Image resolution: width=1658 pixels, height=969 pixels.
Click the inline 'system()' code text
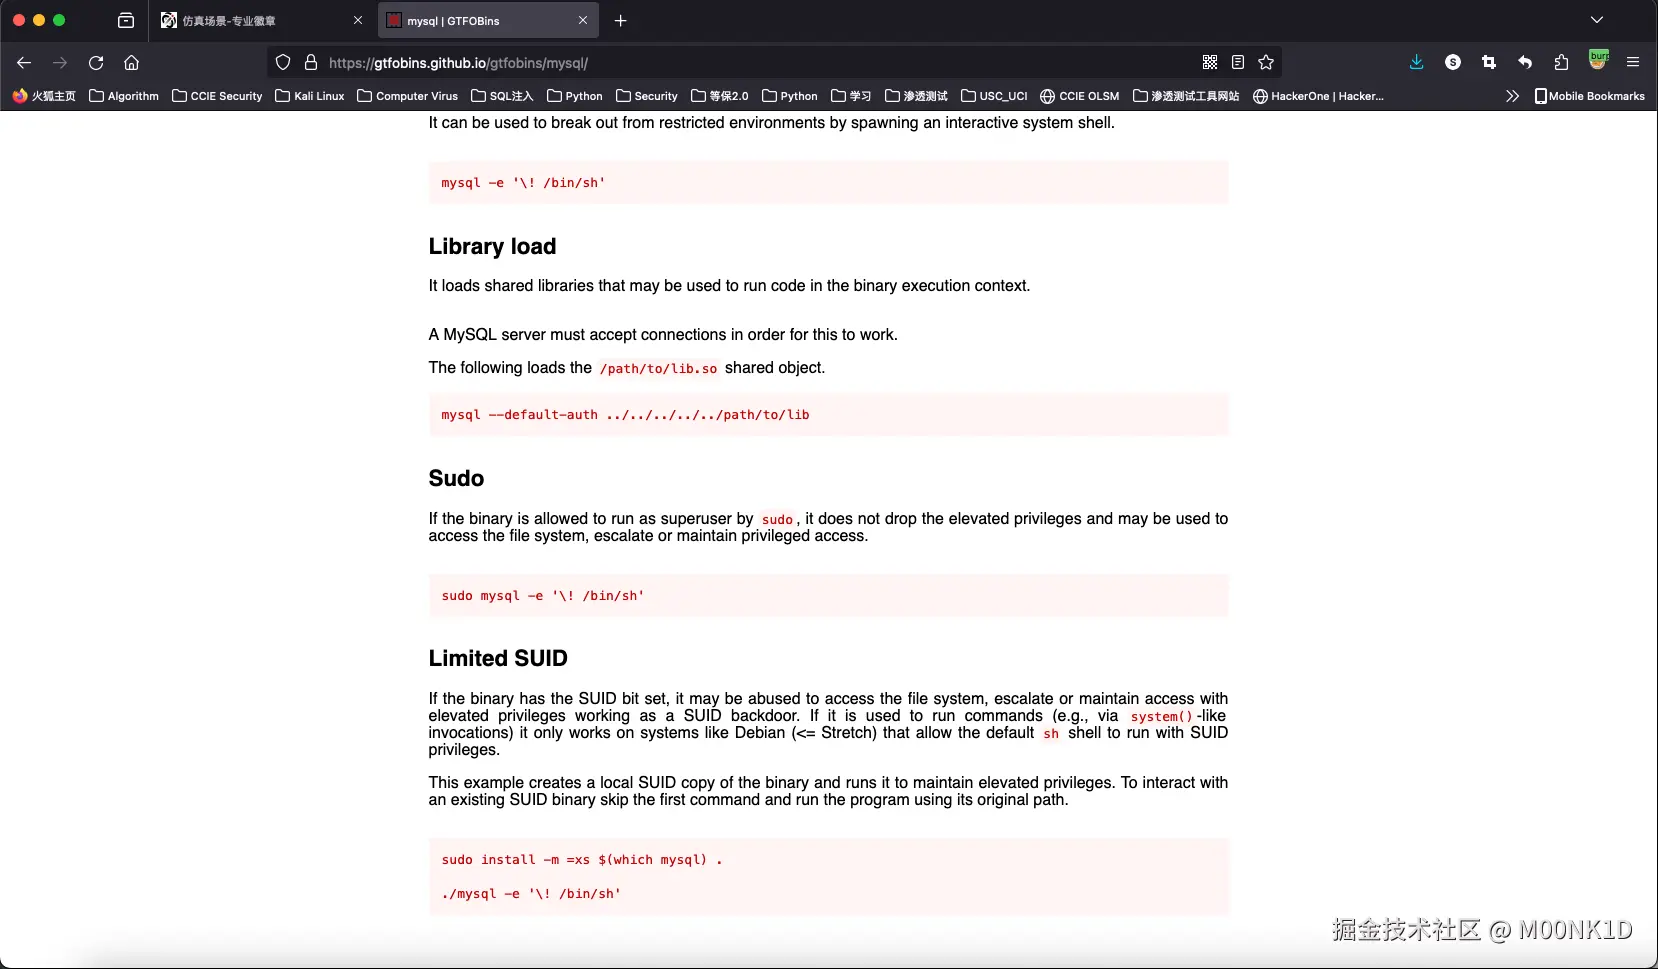click(x=1161, y=716)
